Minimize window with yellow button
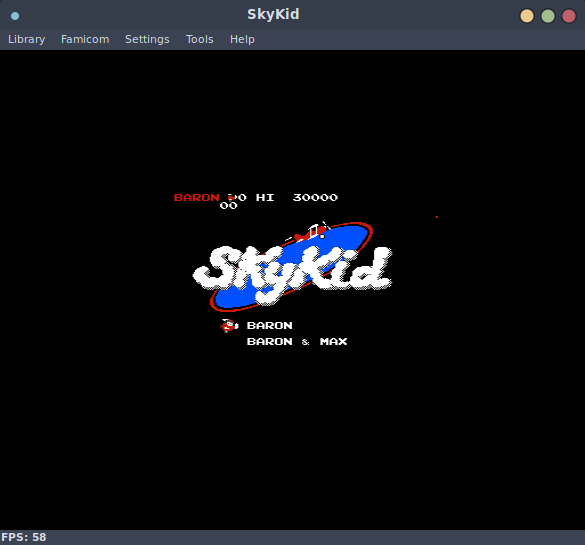 [x=527, y=16]
